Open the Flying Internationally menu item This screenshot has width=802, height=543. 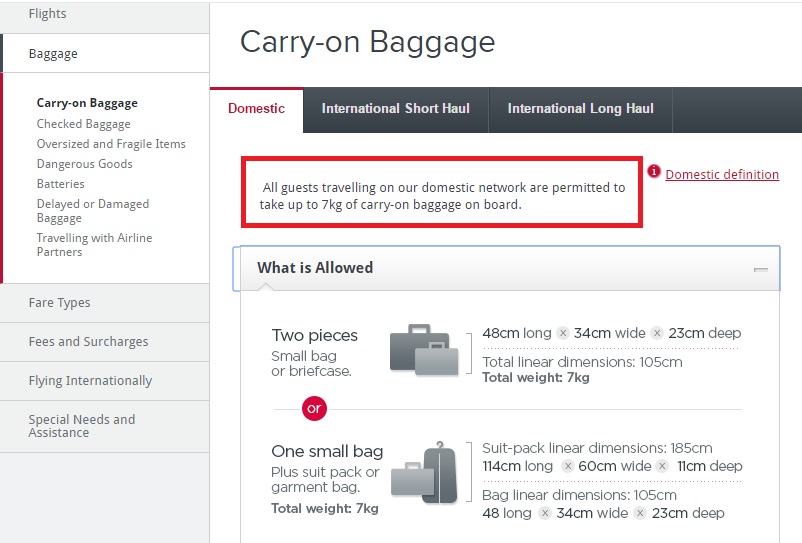[x=104, y=381]
